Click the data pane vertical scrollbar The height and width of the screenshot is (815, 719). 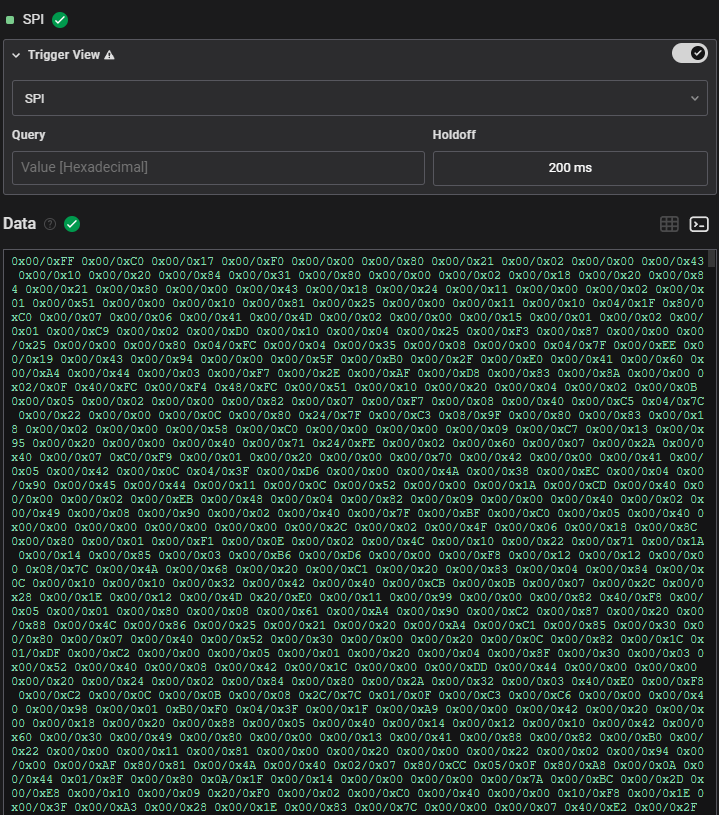pyautogui.click(x=712, y=400)
